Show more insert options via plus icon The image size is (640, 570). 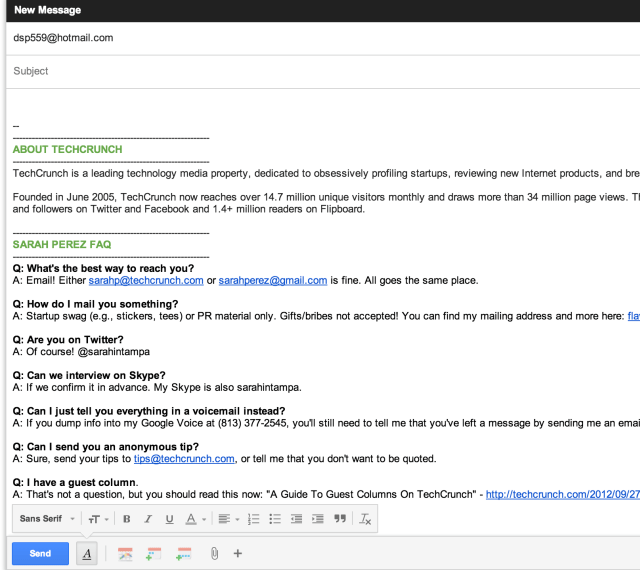237,553
